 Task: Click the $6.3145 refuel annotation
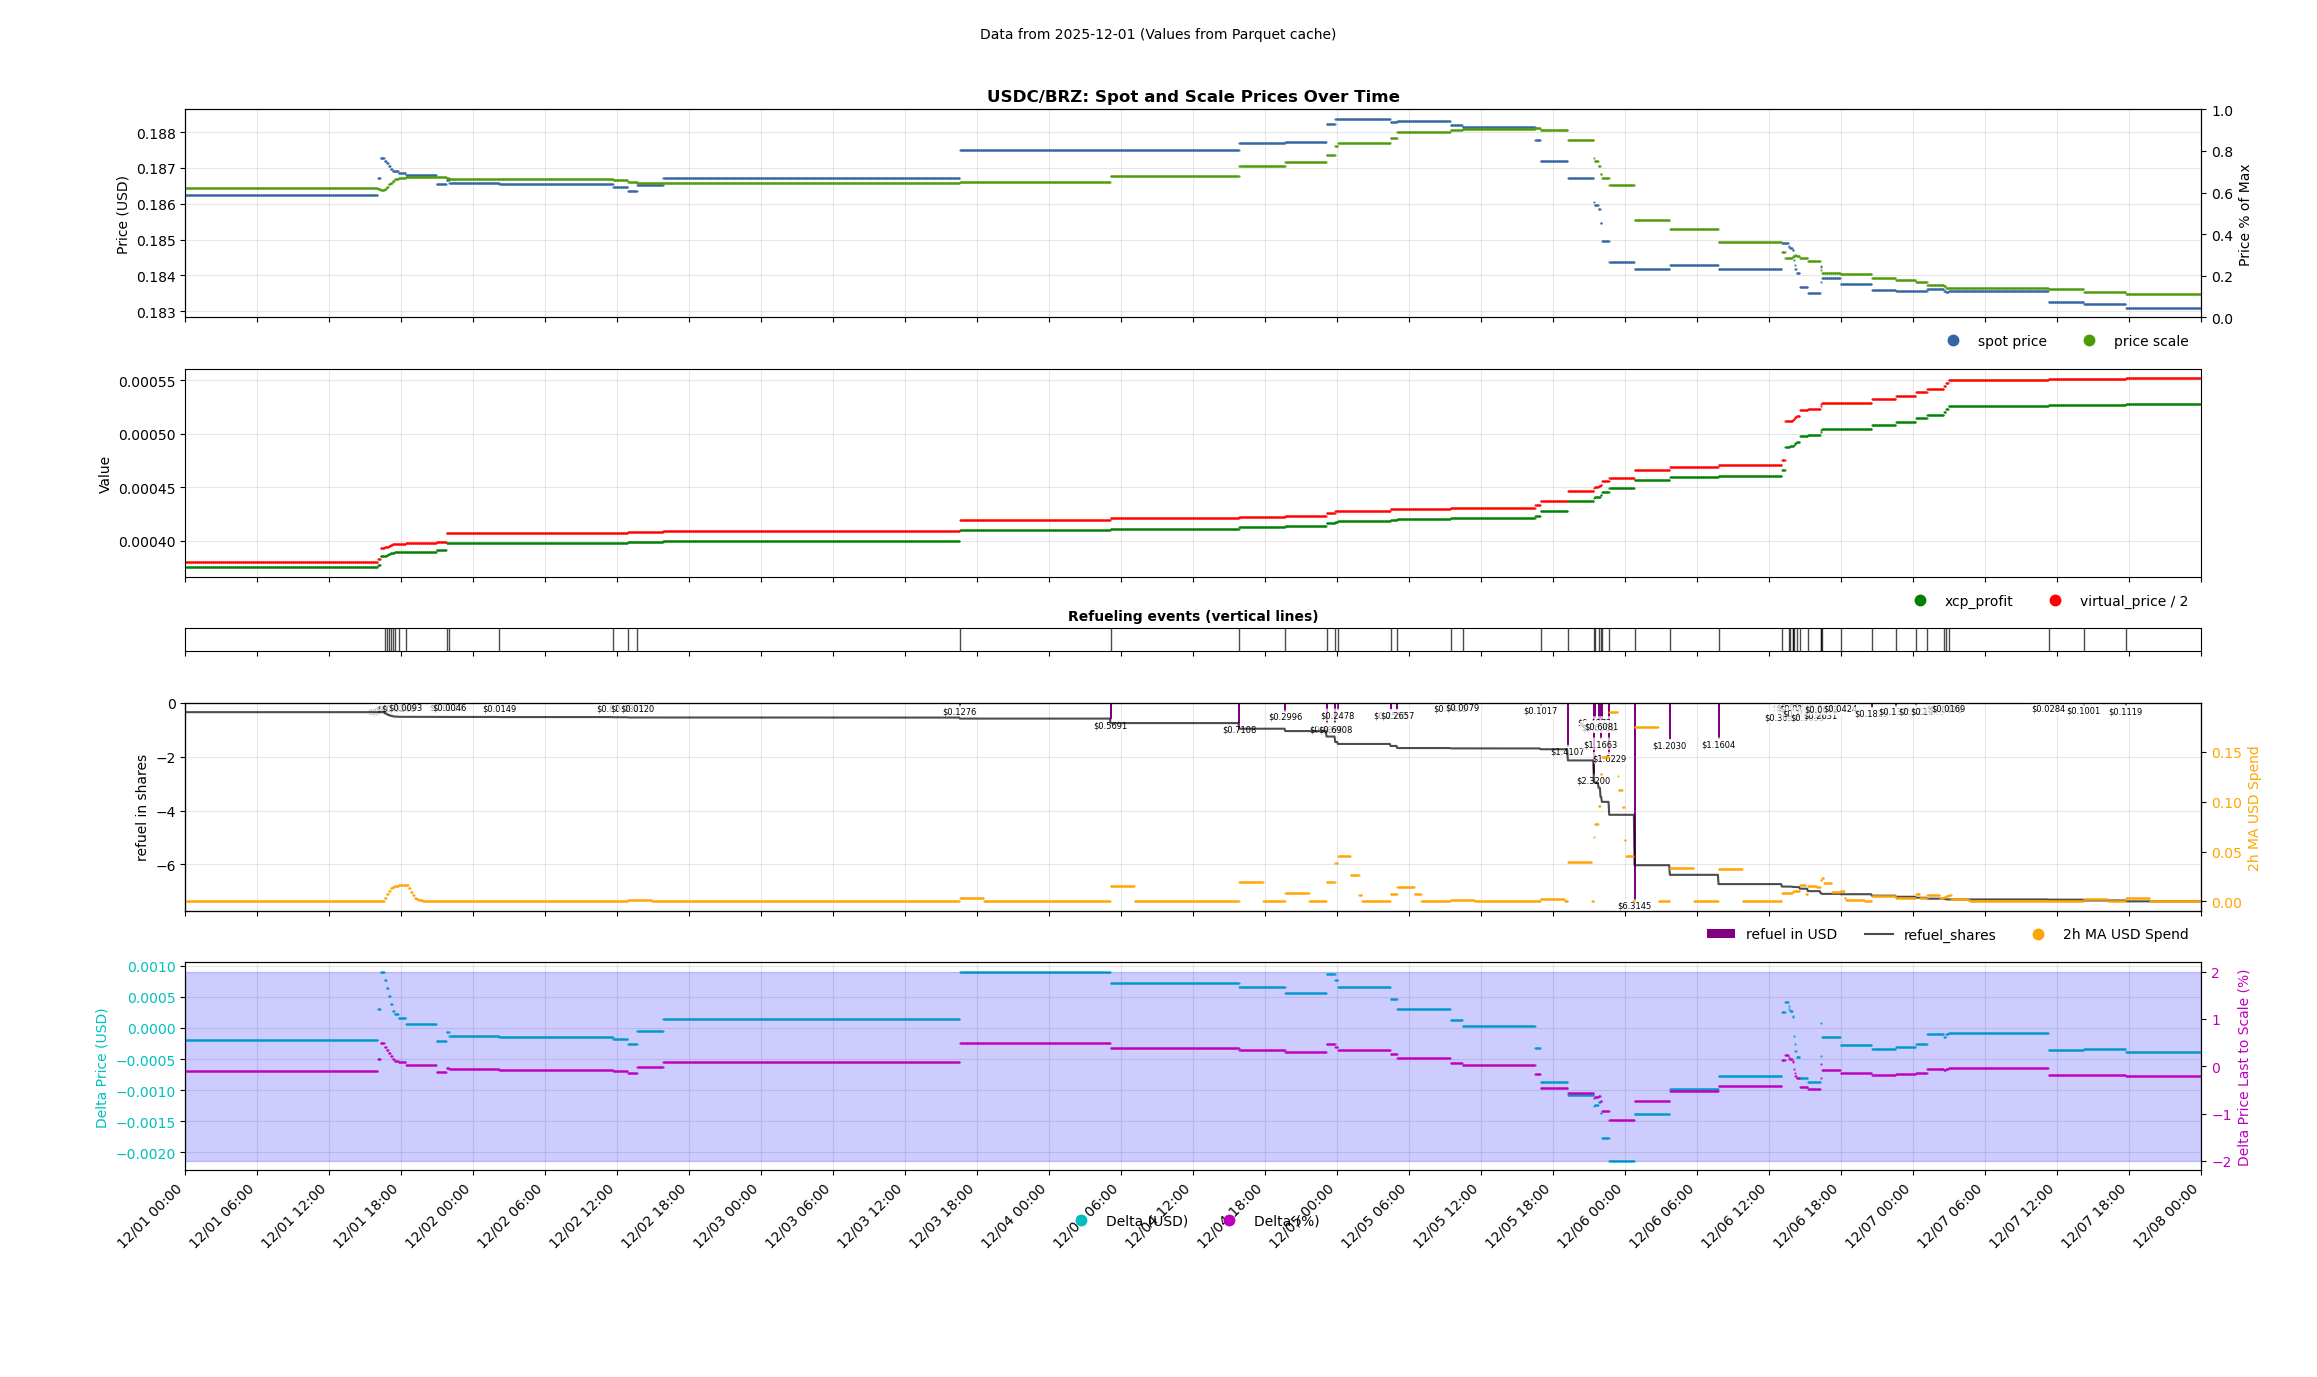pos(1634,906)
